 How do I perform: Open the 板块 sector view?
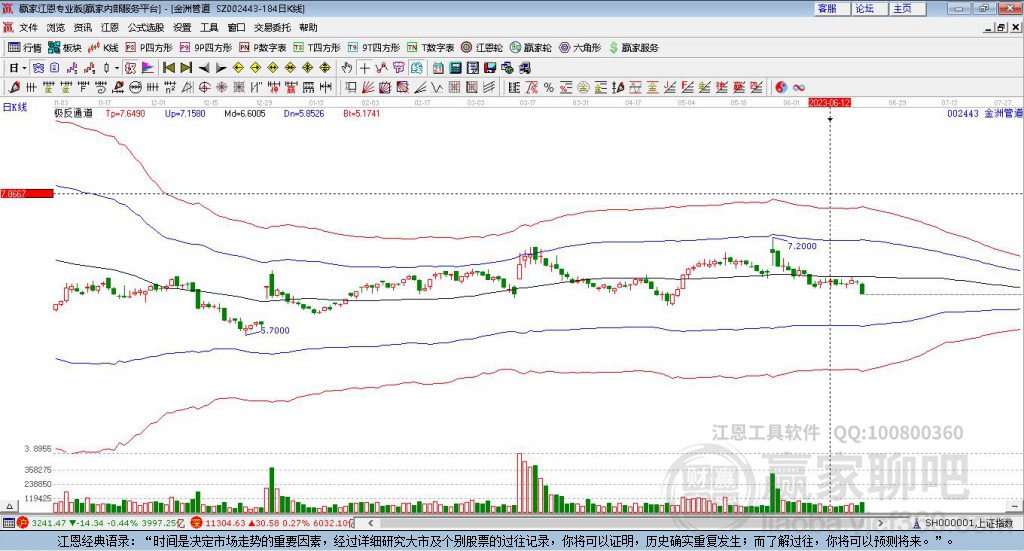coord(65,48)
